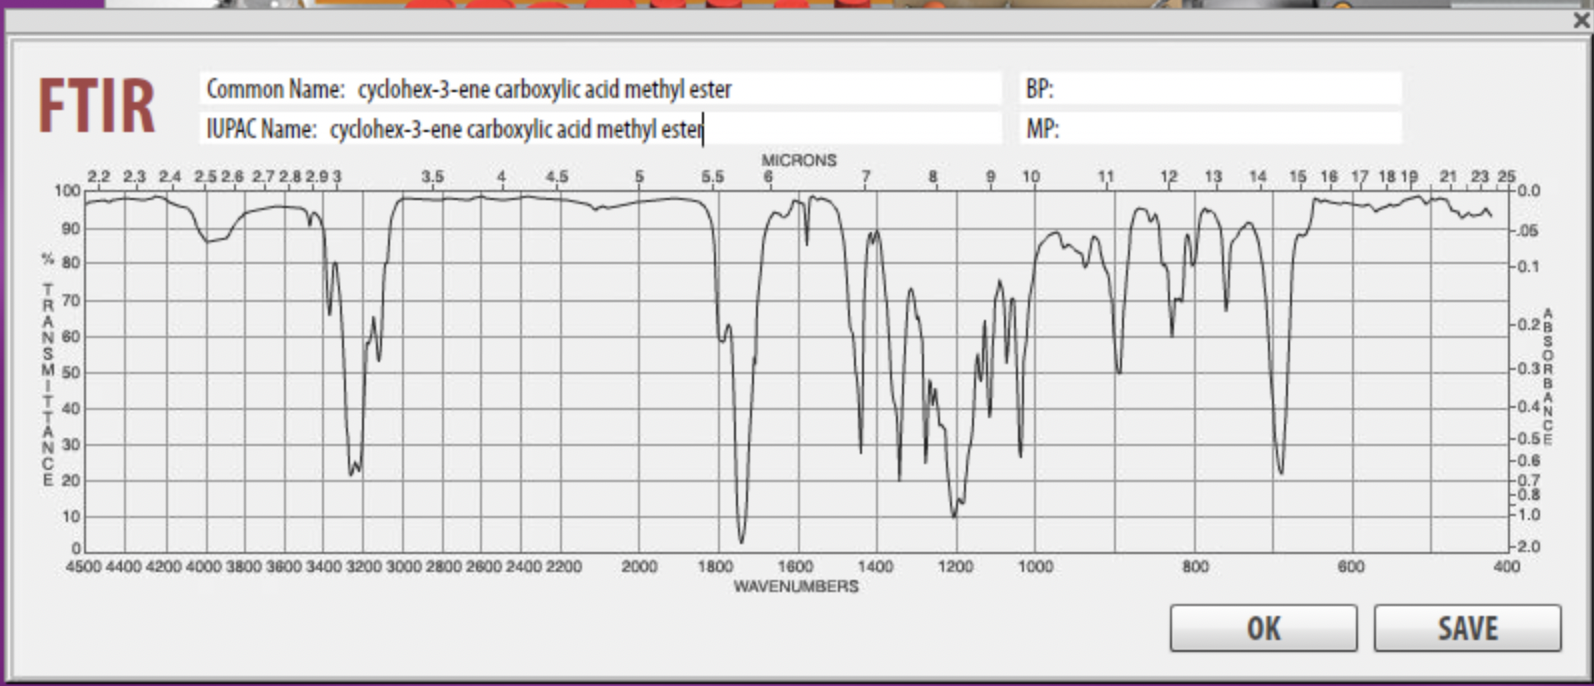Click the vertical ABSORBANCE axis label
Viewport: 1594px width, 686px height.
[x=1548, y=377]
